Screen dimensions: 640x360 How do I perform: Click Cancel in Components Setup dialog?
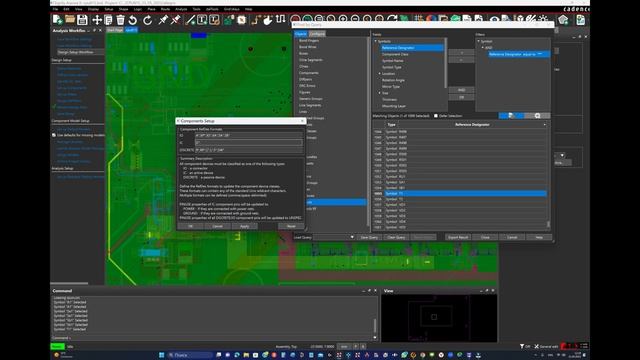coord(217,226)
